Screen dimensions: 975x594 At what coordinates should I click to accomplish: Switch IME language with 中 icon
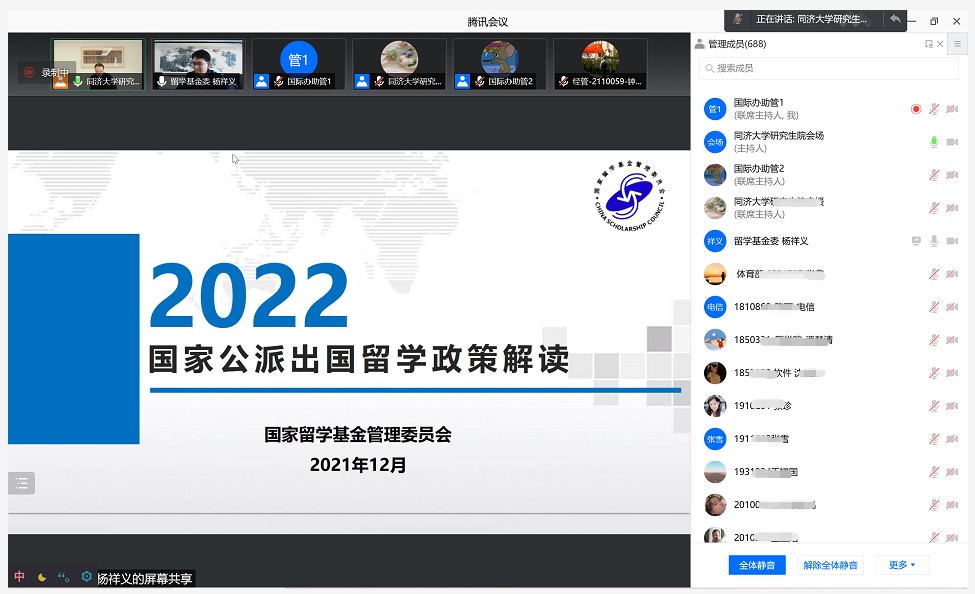[x=20, y=577]
